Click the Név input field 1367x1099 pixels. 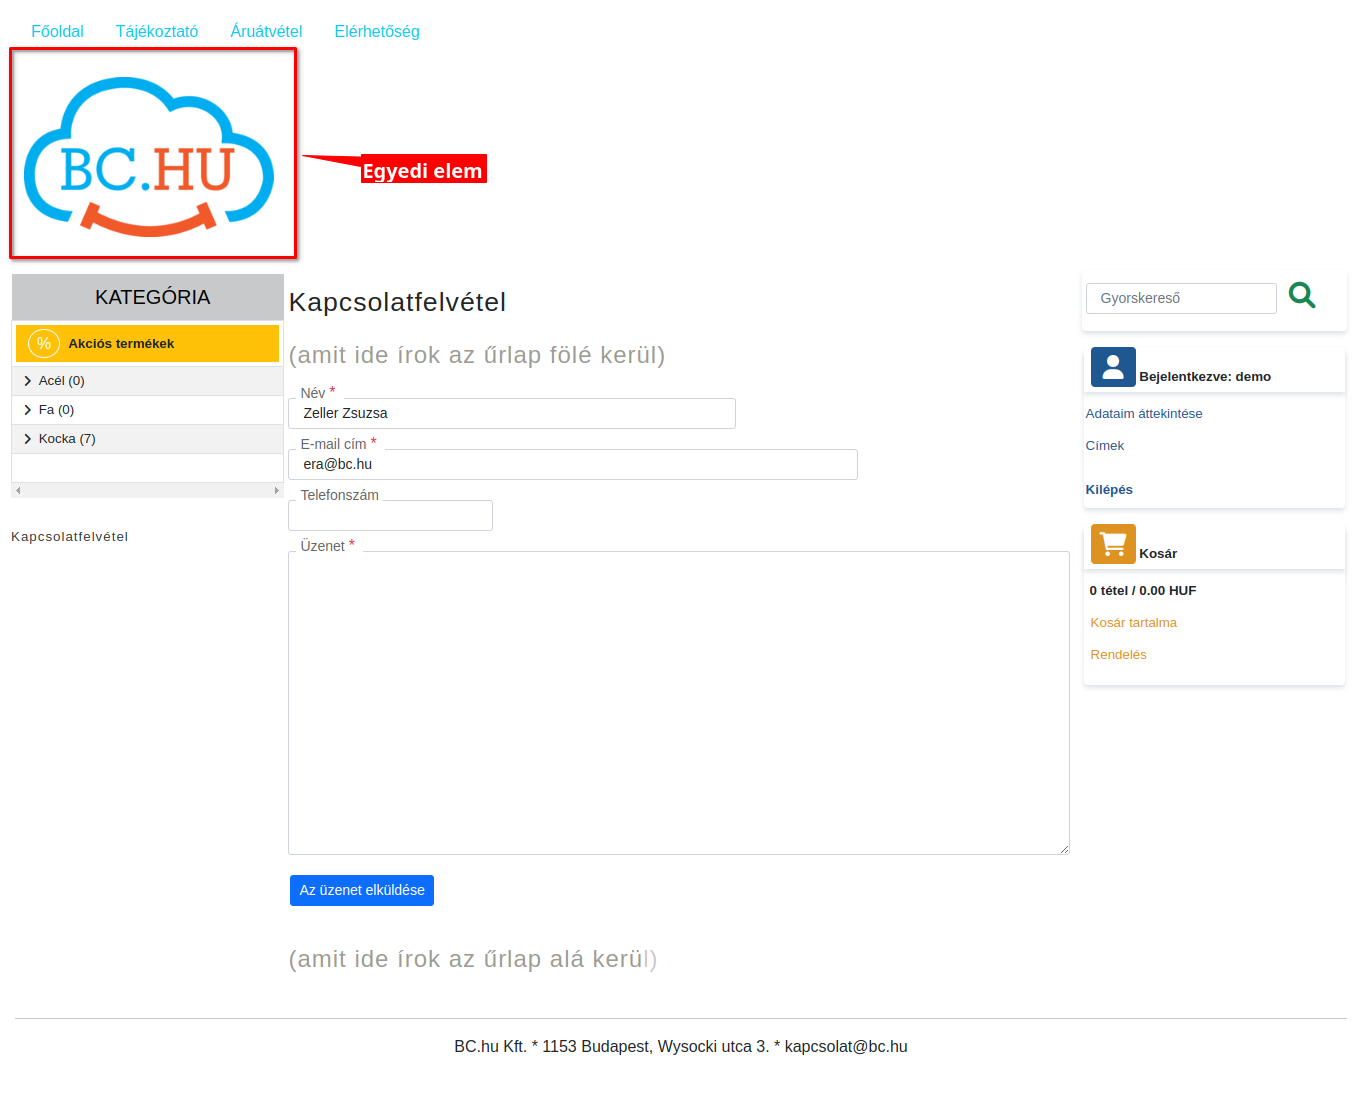512,413
